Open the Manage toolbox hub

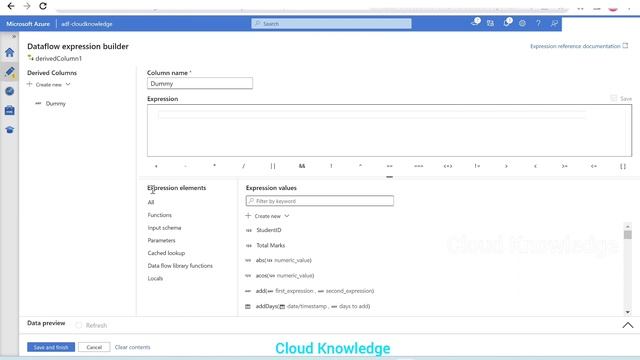[9, 110]
